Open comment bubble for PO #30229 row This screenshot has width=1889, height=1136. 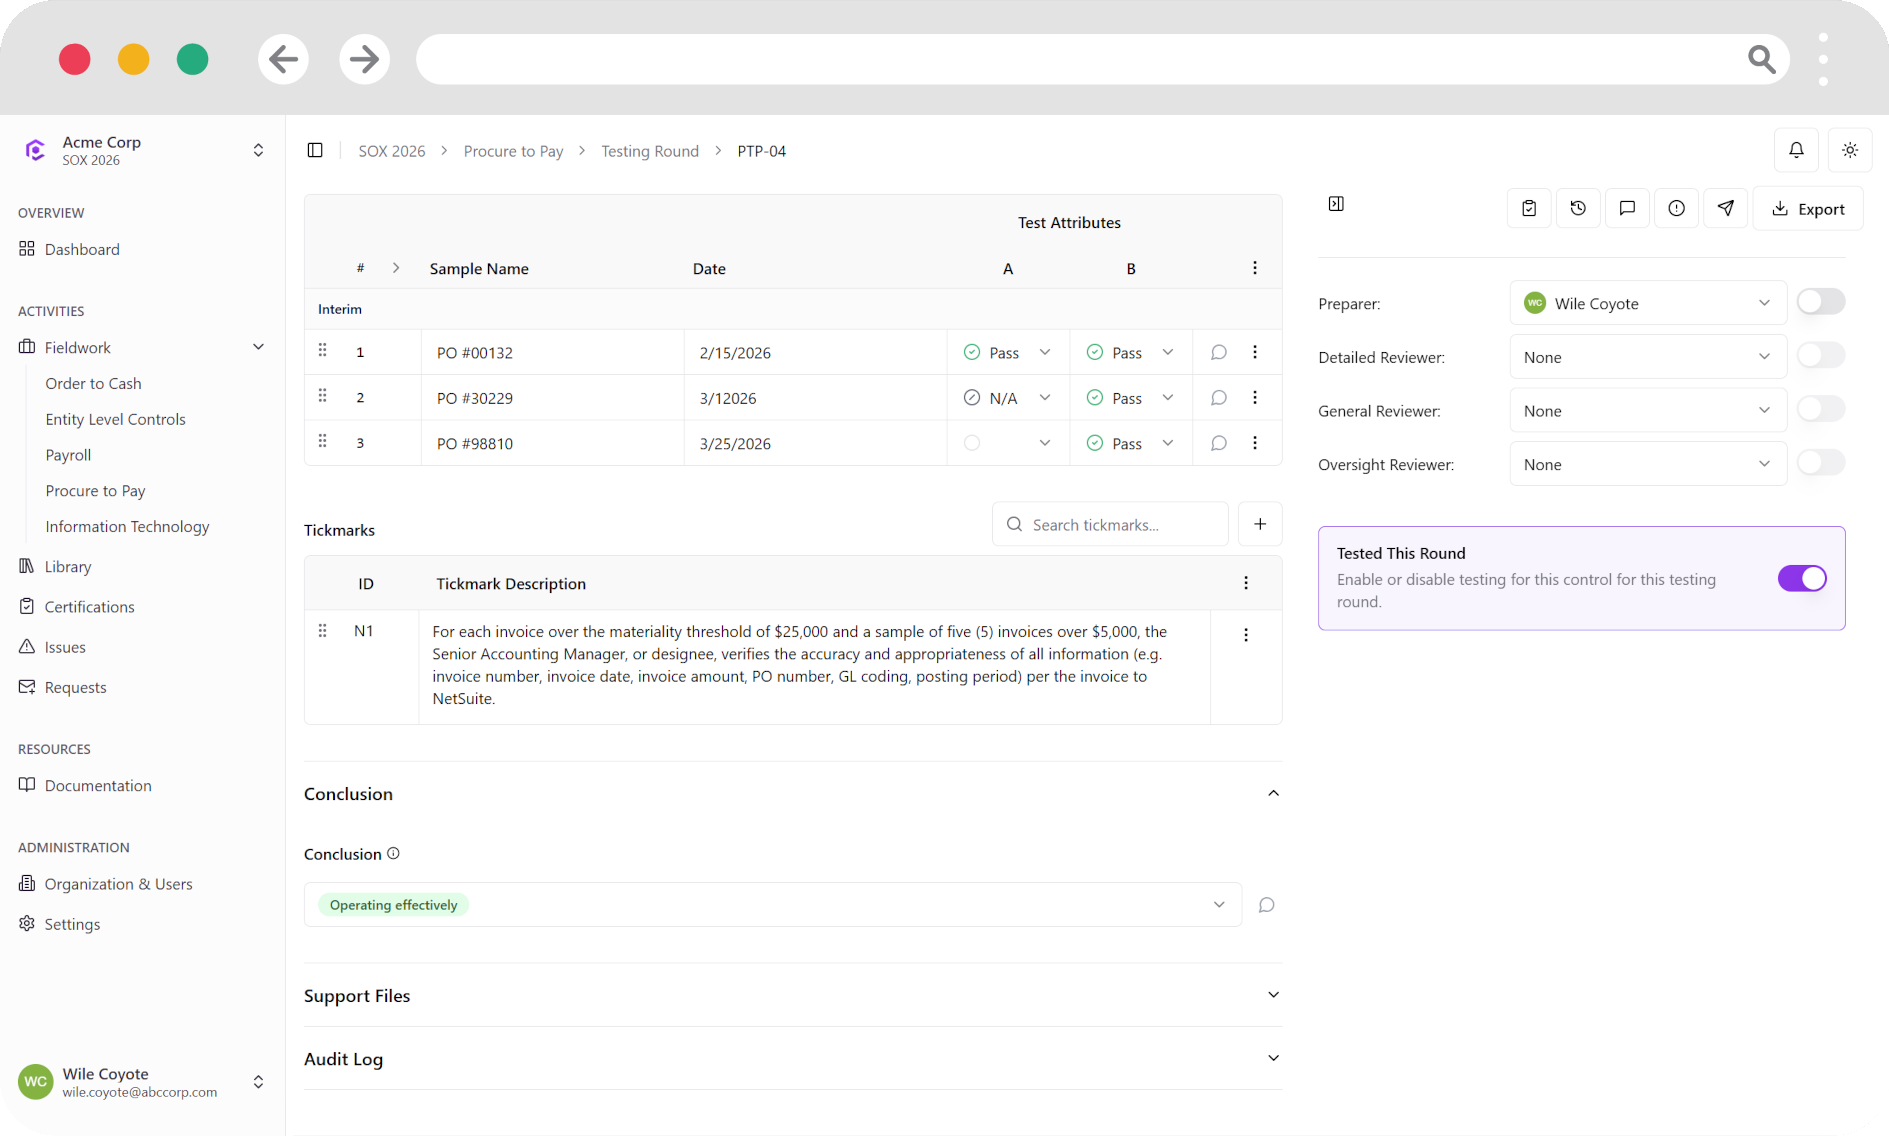pyautogui.click(x=1218, y=398)
